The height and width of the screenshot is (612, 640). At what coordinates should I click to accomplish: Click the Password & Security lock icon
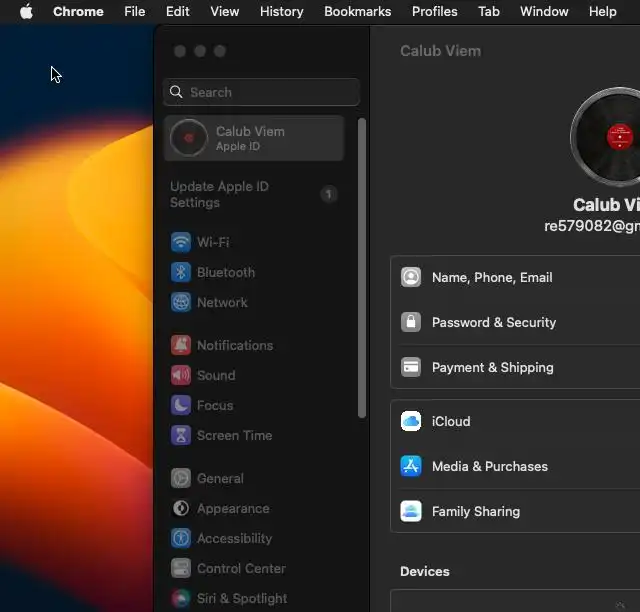[411, 323]
